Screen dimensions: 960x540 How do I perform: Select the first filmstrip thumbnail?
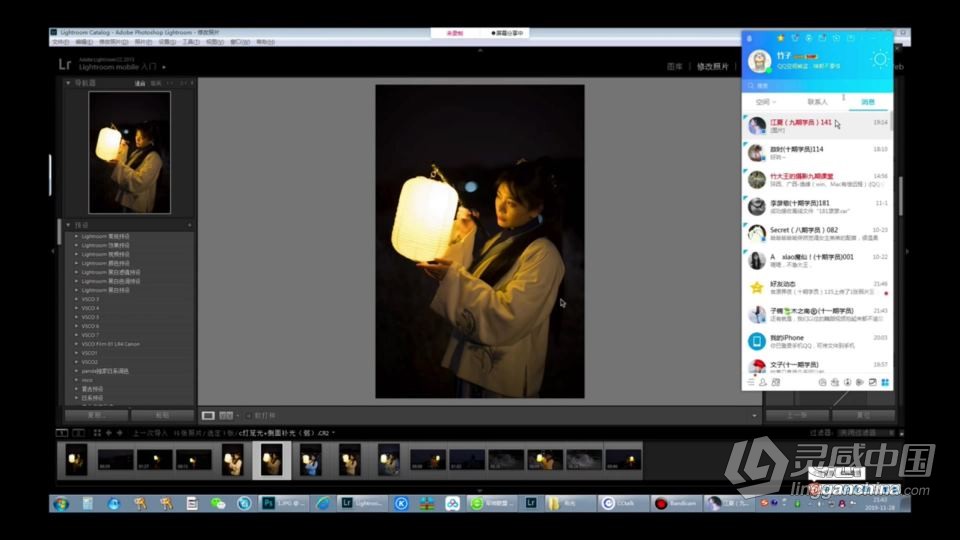click(x=76, y=459)
